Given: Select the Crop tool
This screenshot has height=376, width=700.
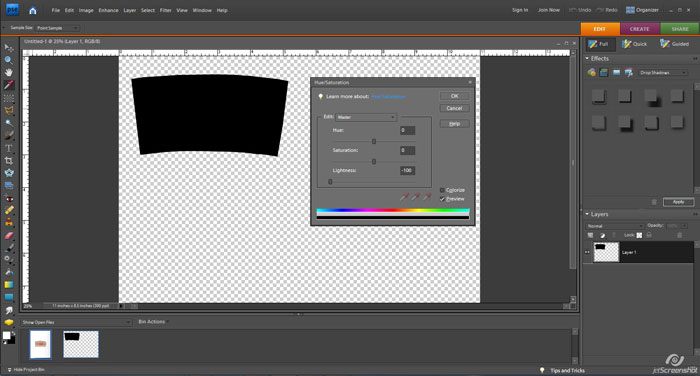Looking at the screenshot, I should [x=8, y=160].
